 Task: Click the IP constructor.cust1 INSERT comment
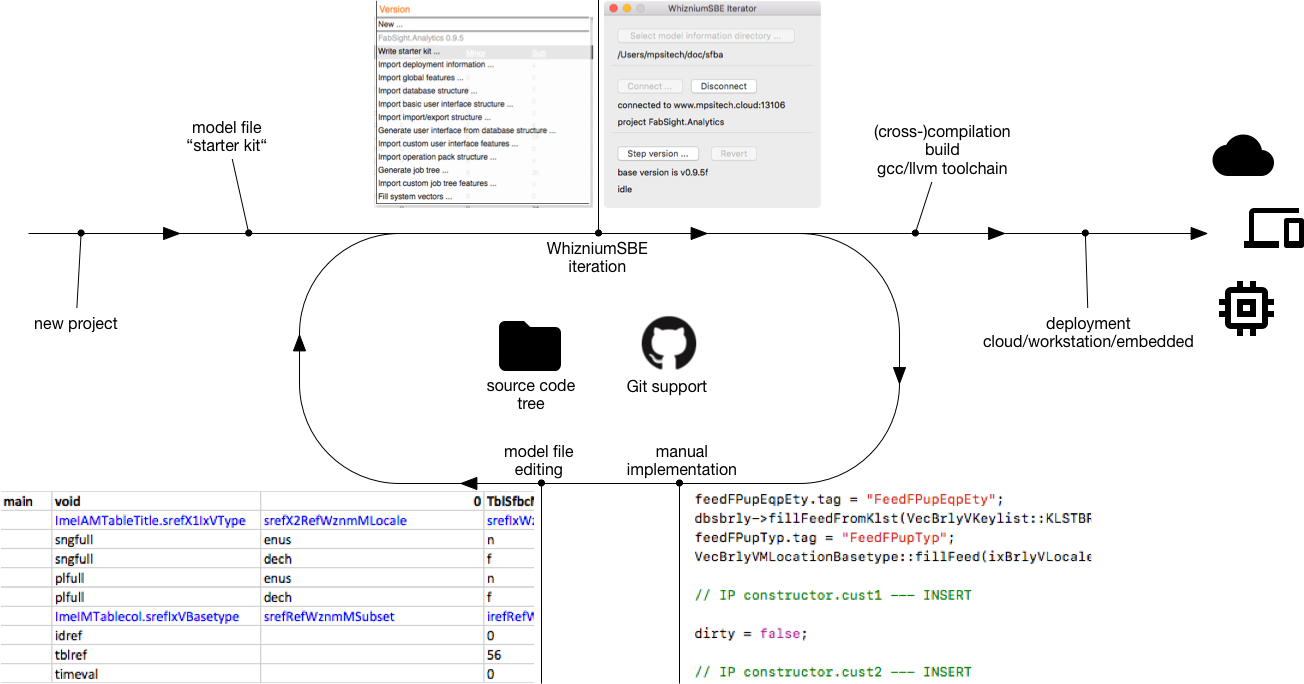[x=833, y=595]
